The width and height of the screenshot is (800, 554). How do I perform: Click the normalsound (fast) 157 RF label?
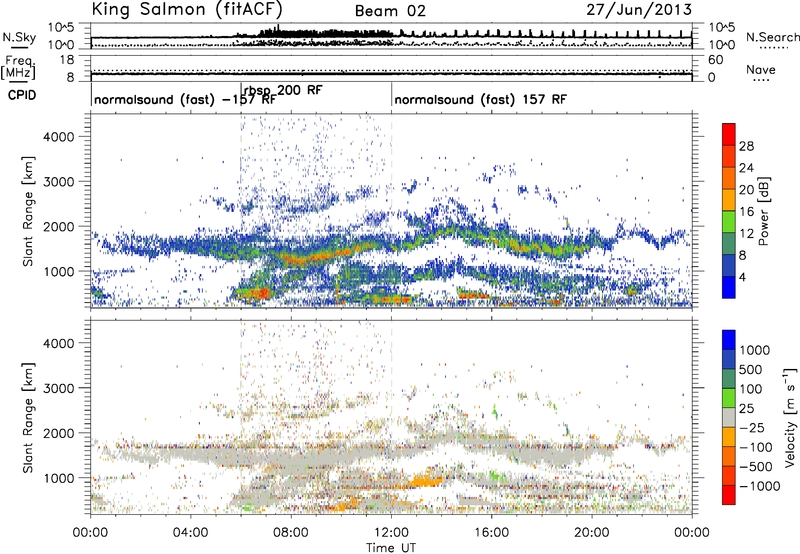tap(481, 99)
